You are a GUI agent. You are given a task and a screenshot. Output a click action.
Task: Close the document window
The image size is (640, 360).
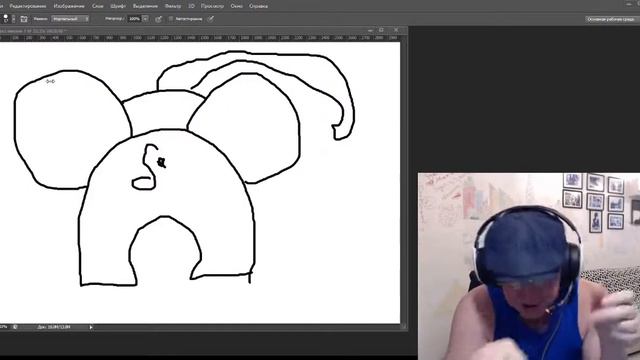click(x=396, y=30)
